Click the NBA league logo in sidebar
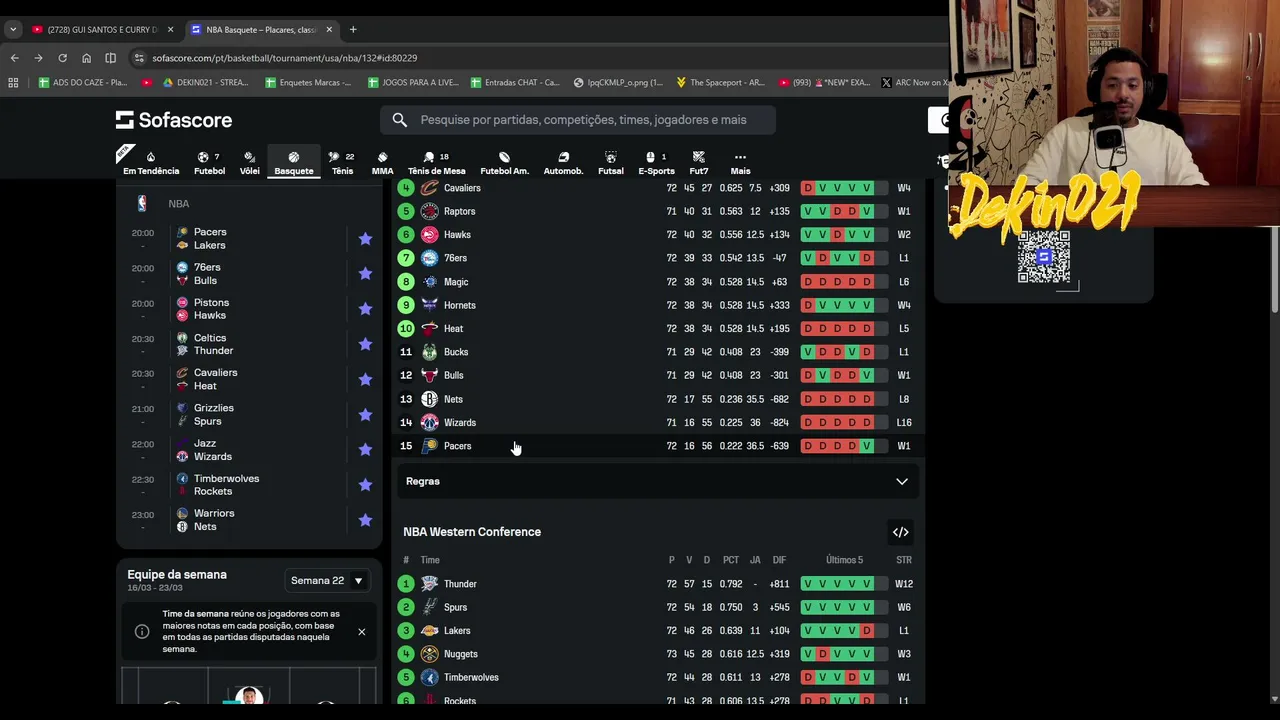 pyautogui.click(x=142, y=204)
